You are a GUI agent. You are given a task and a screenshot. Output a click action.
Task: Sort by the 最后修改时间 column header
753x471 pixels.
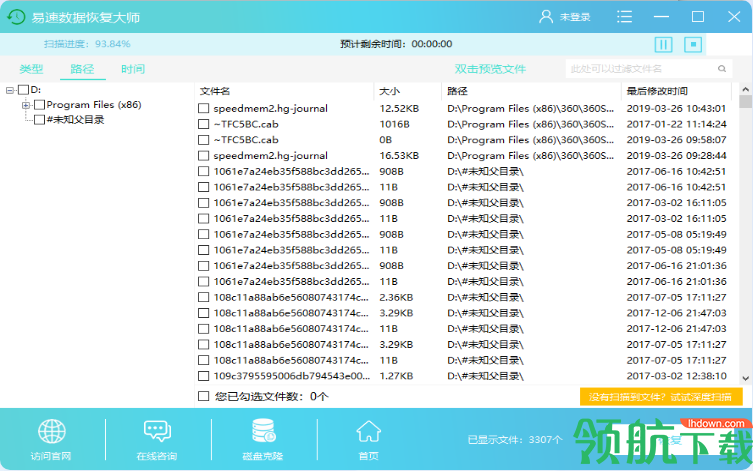click(x=657, y=91)
